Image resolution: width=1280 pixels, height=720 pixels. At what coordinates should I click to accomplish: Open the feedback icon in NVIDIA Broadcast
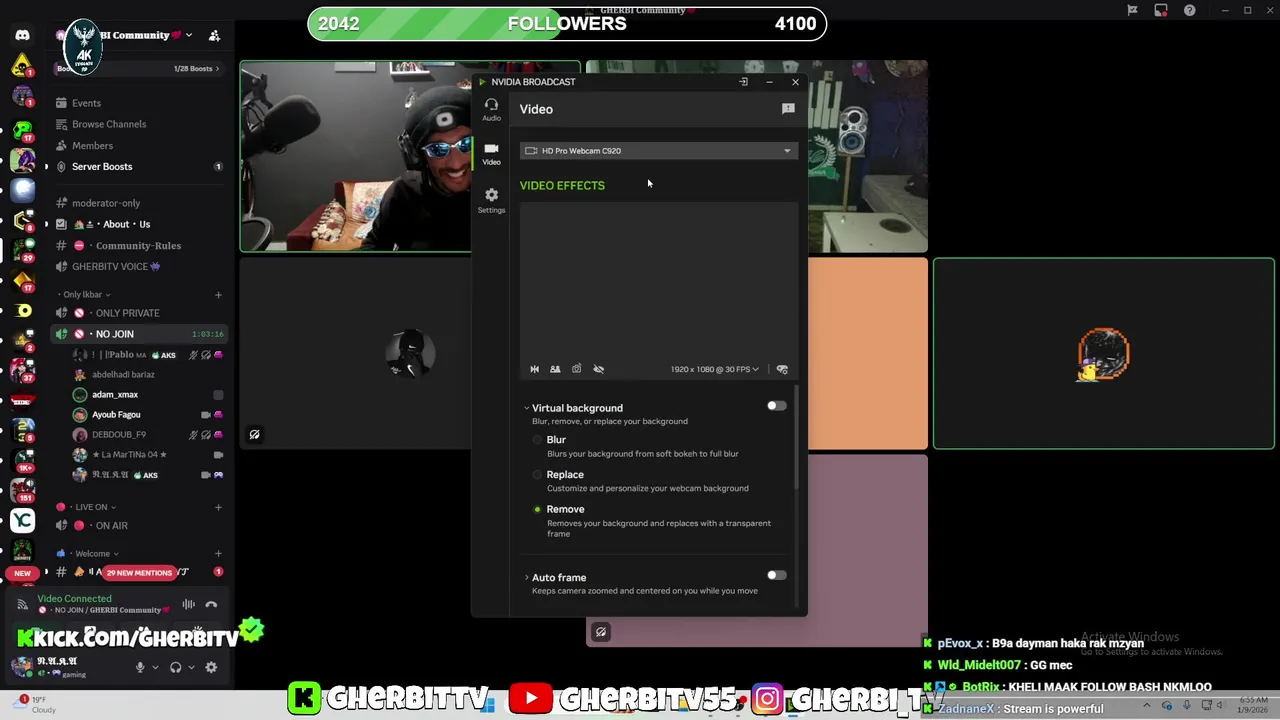[x=788, y=108]
